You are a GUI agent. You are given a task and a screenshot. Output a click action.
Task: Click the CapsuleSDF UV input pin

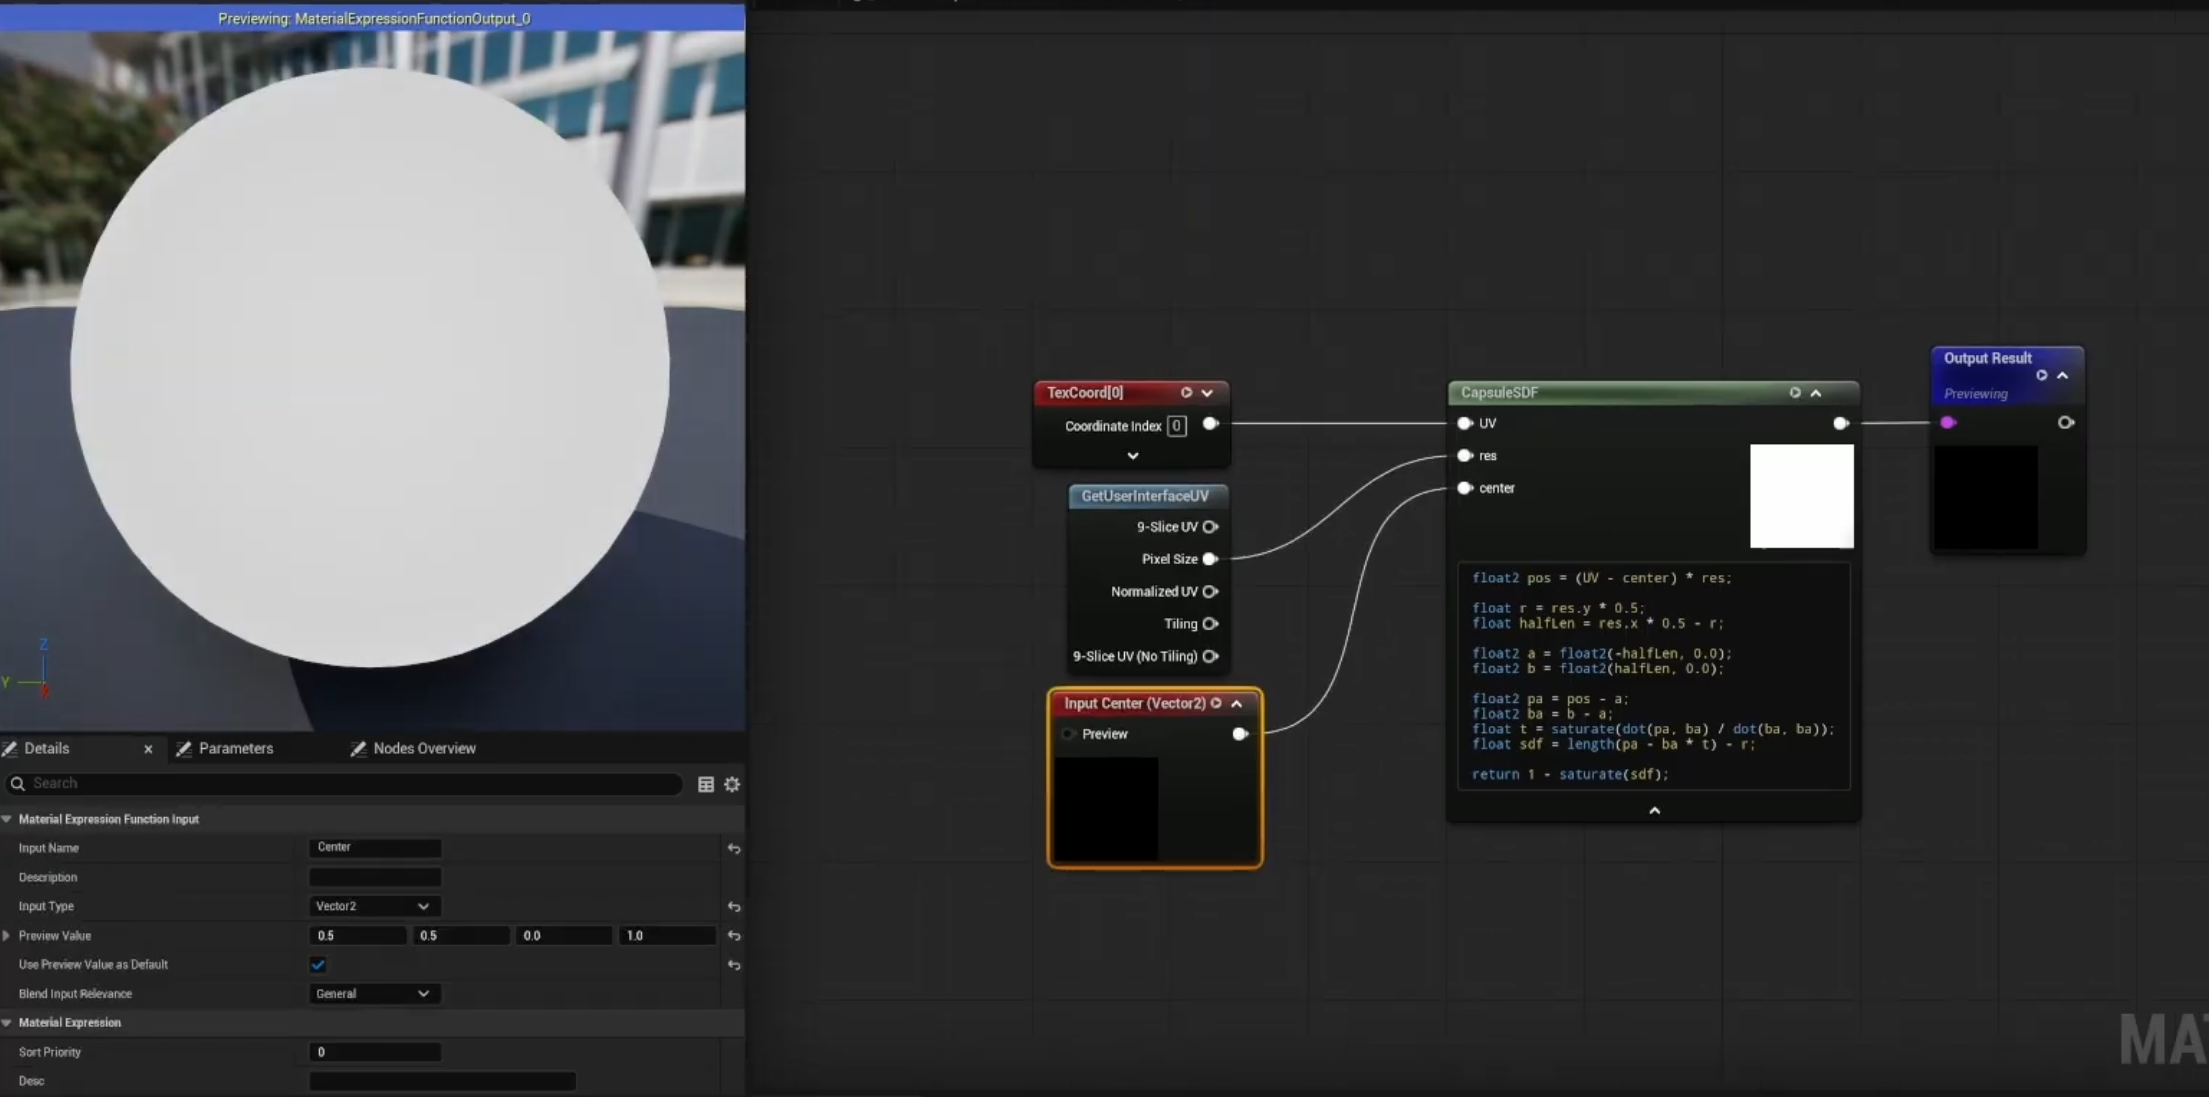coord(1465,424)
